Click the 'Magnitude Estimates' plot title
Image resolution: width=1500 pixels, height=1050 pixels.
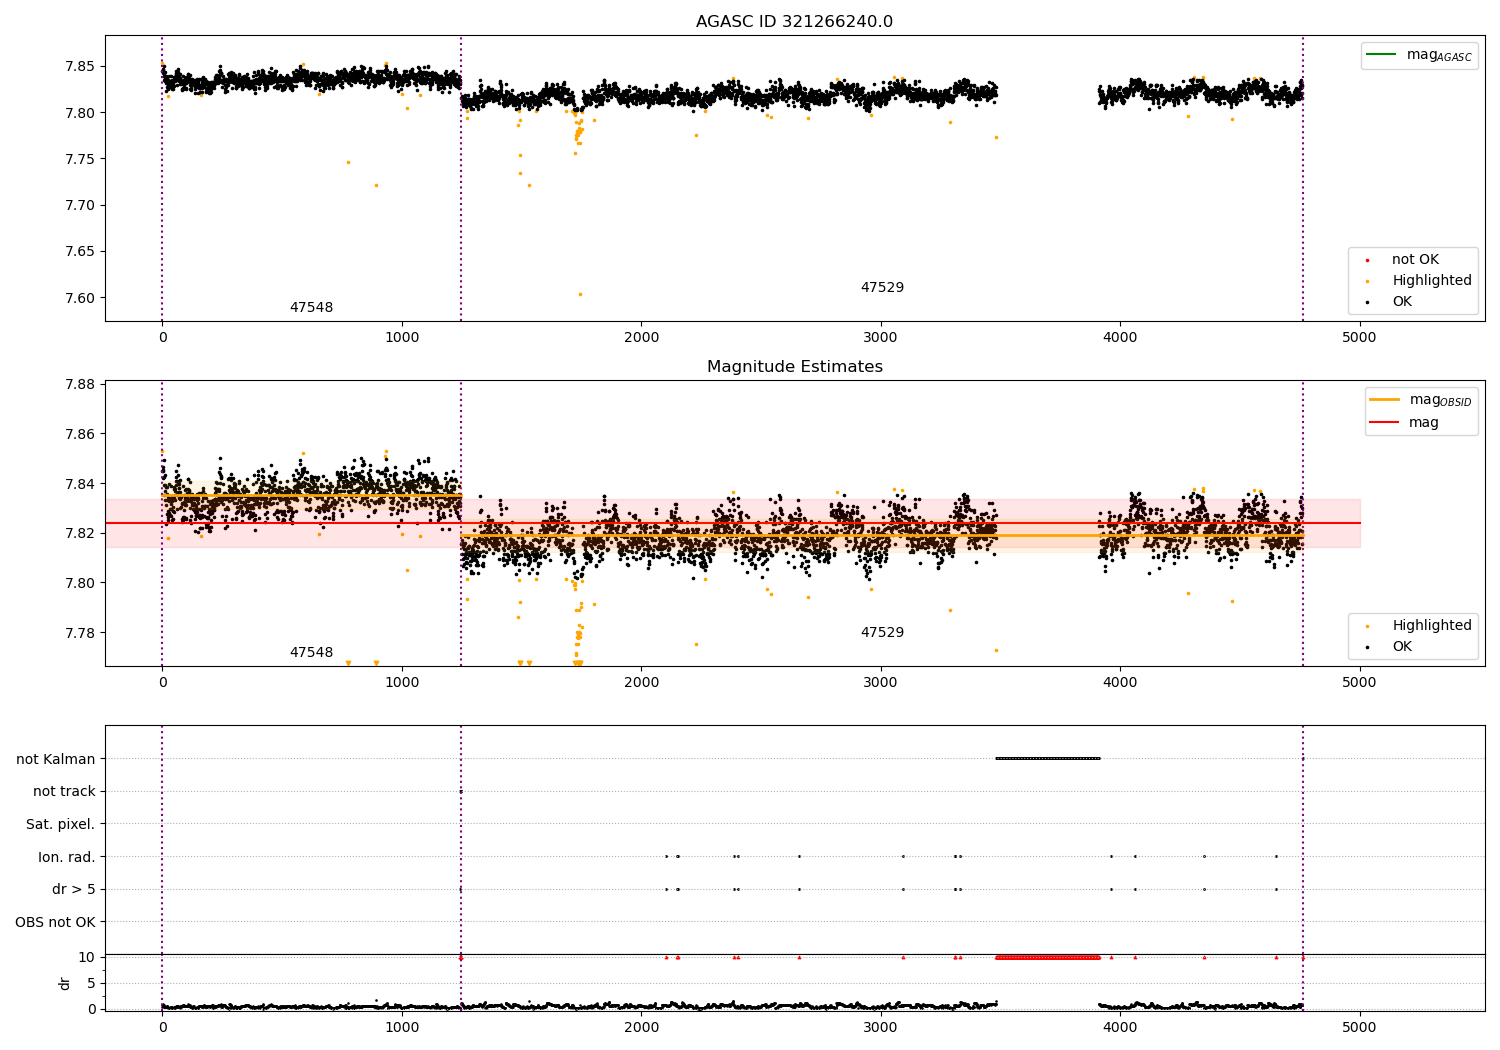pyautogui.click(x=794, y=367)
